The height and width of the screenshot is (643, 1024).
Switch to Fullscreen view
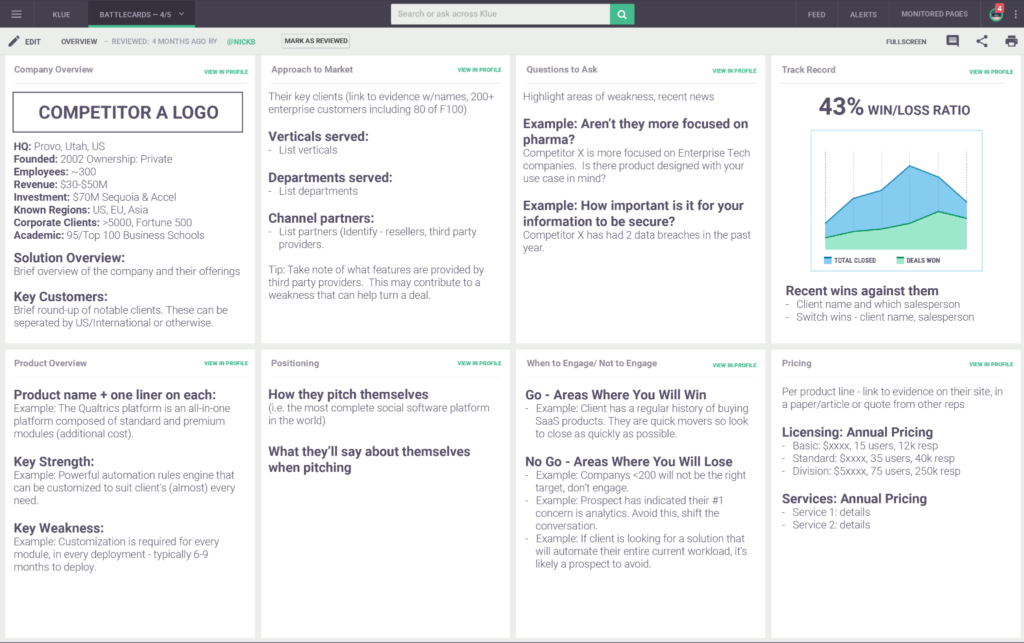coord(906,42)
